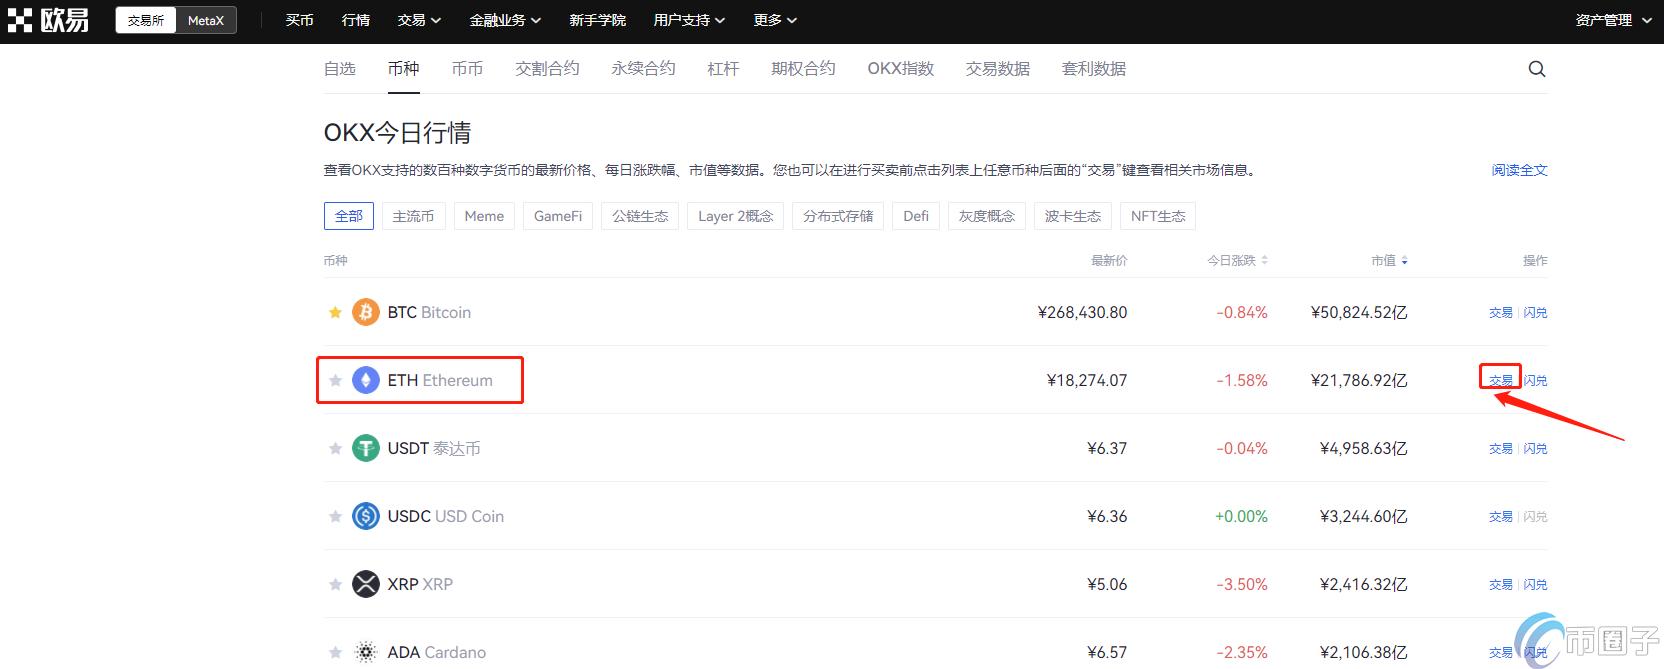Click the OKX 欧易 logo

pyautogui.click(x=48, y=20)
